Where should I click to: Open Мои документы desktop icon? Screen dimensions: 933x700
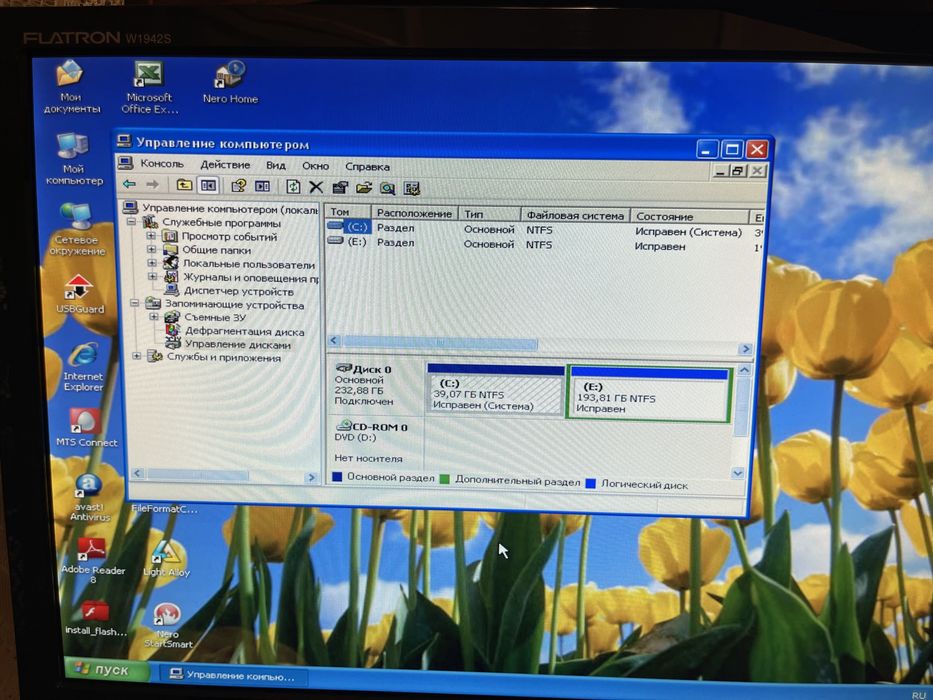pyautogui.click(x=70, y=87)
